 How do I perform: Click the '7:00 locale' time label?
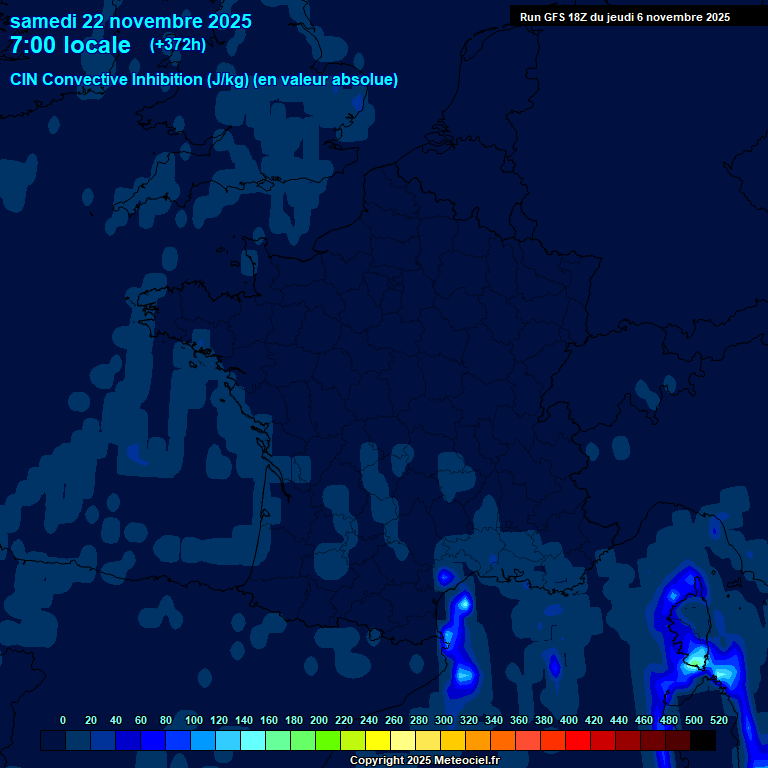point(70,45)
